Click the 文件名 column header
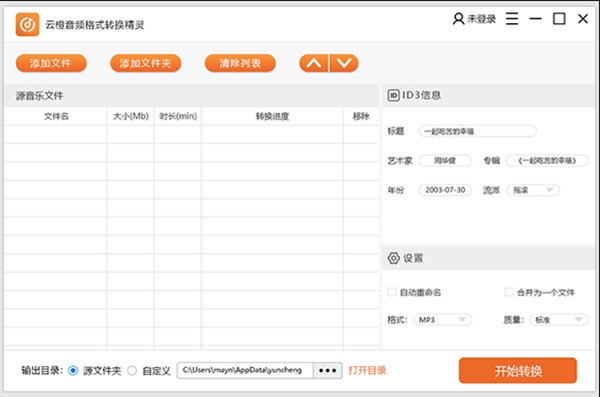The image size is (600, 397). (x=56, y=116)
